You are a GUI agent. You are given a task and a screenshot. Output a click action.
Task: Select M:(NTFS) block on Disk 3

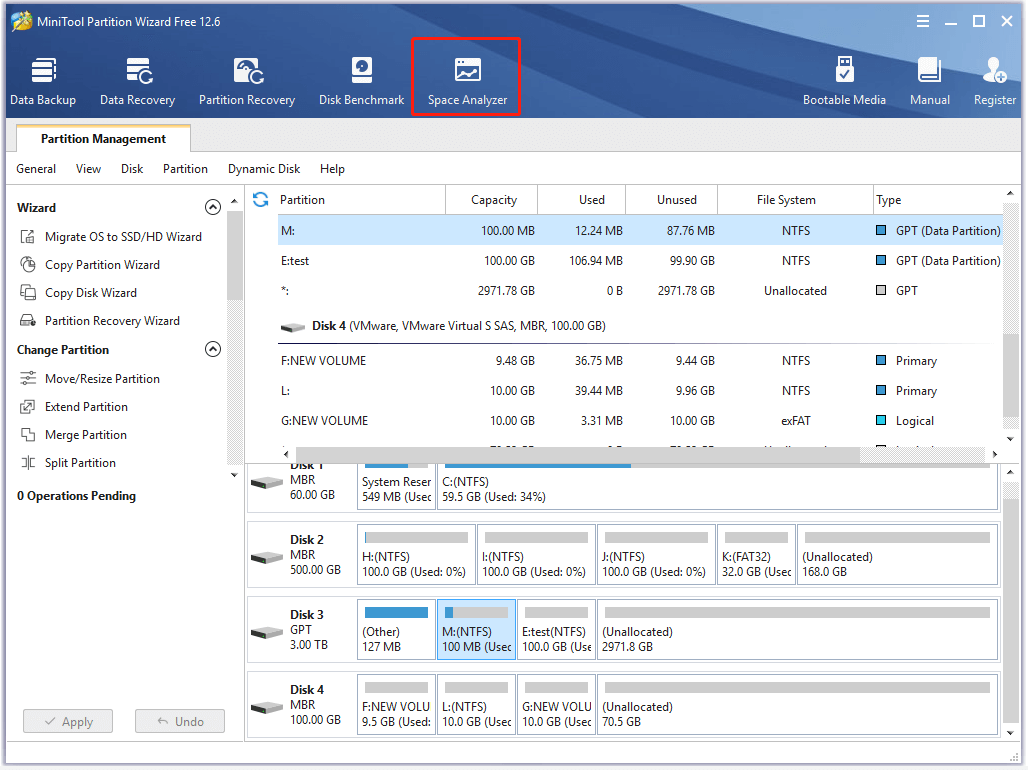pyautogui.click(x=477, y=630)
